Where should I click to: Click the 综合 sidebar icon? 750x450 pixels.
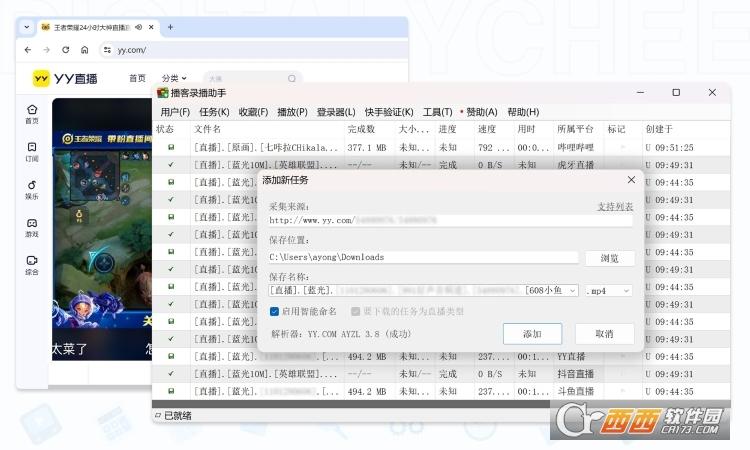pos(32,261)
